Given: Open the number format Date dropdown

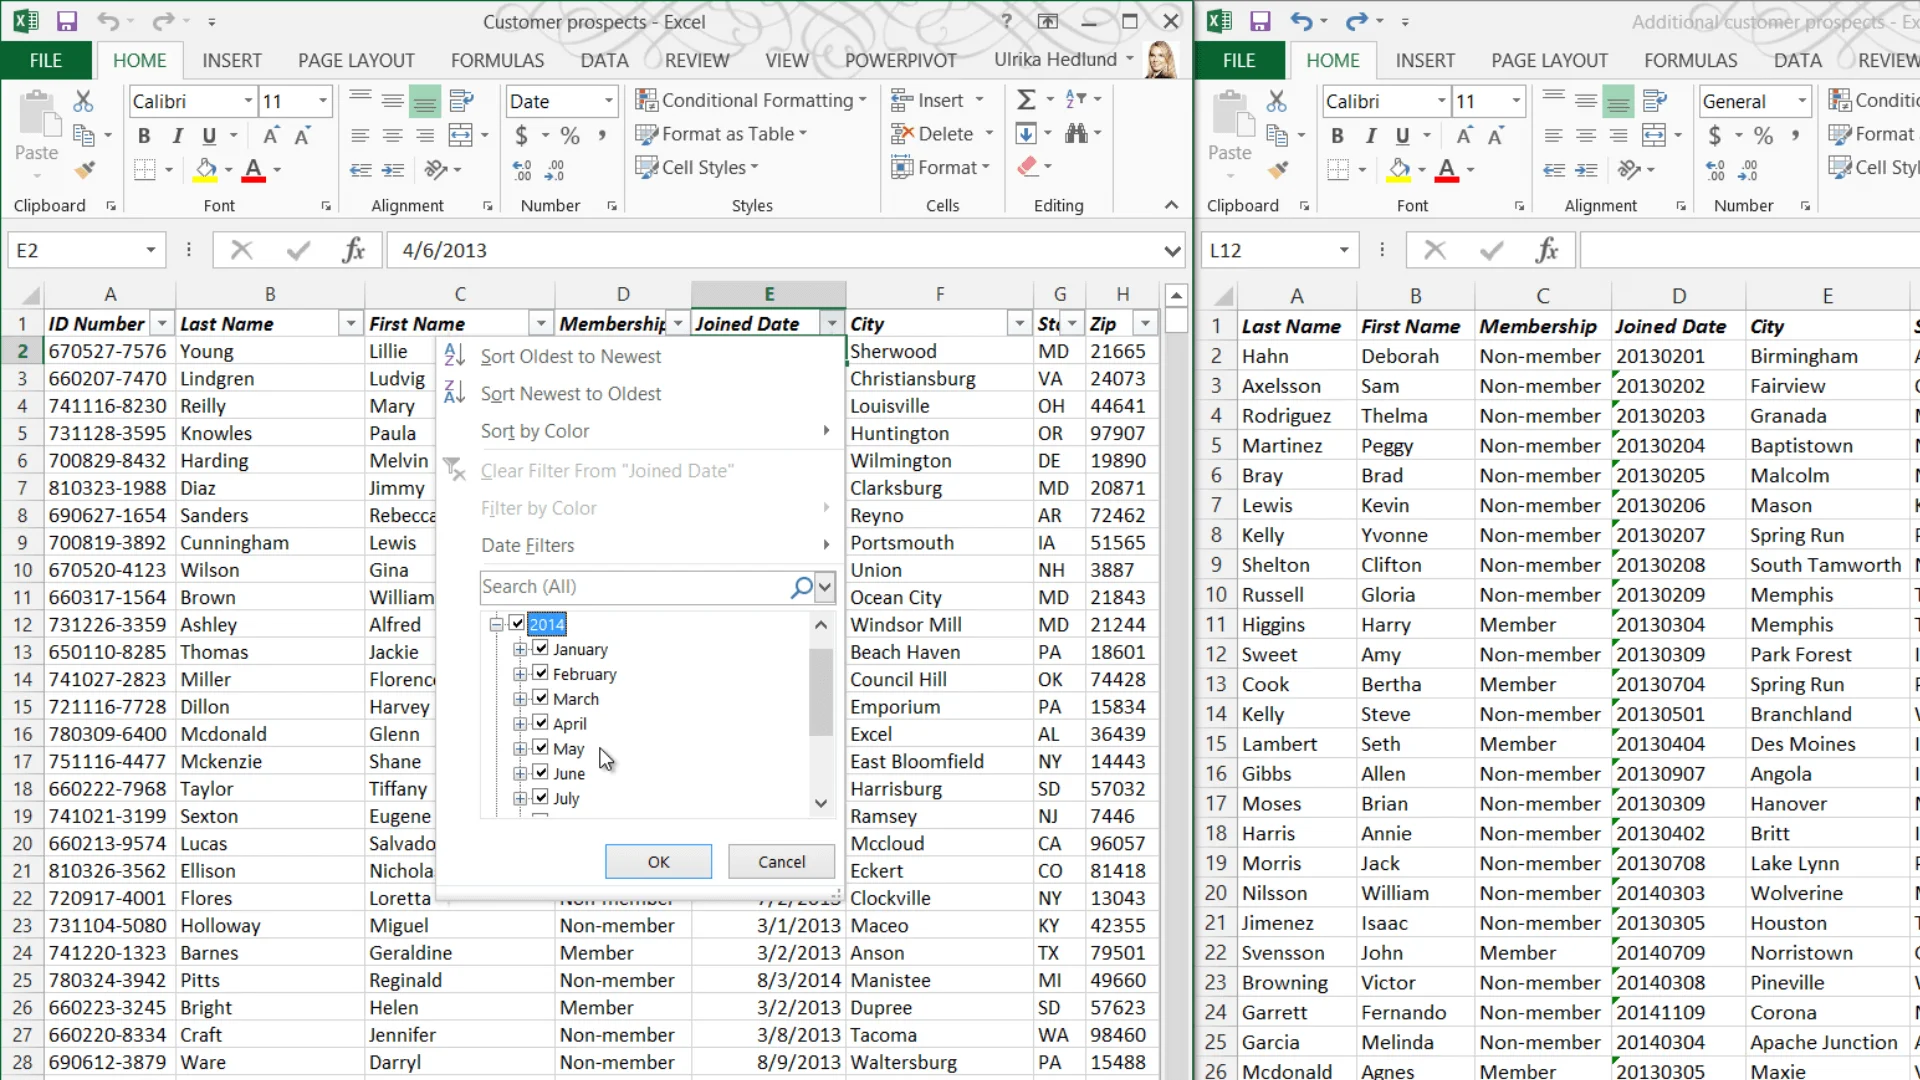Looking at the screenshot, I should point(608,101).
